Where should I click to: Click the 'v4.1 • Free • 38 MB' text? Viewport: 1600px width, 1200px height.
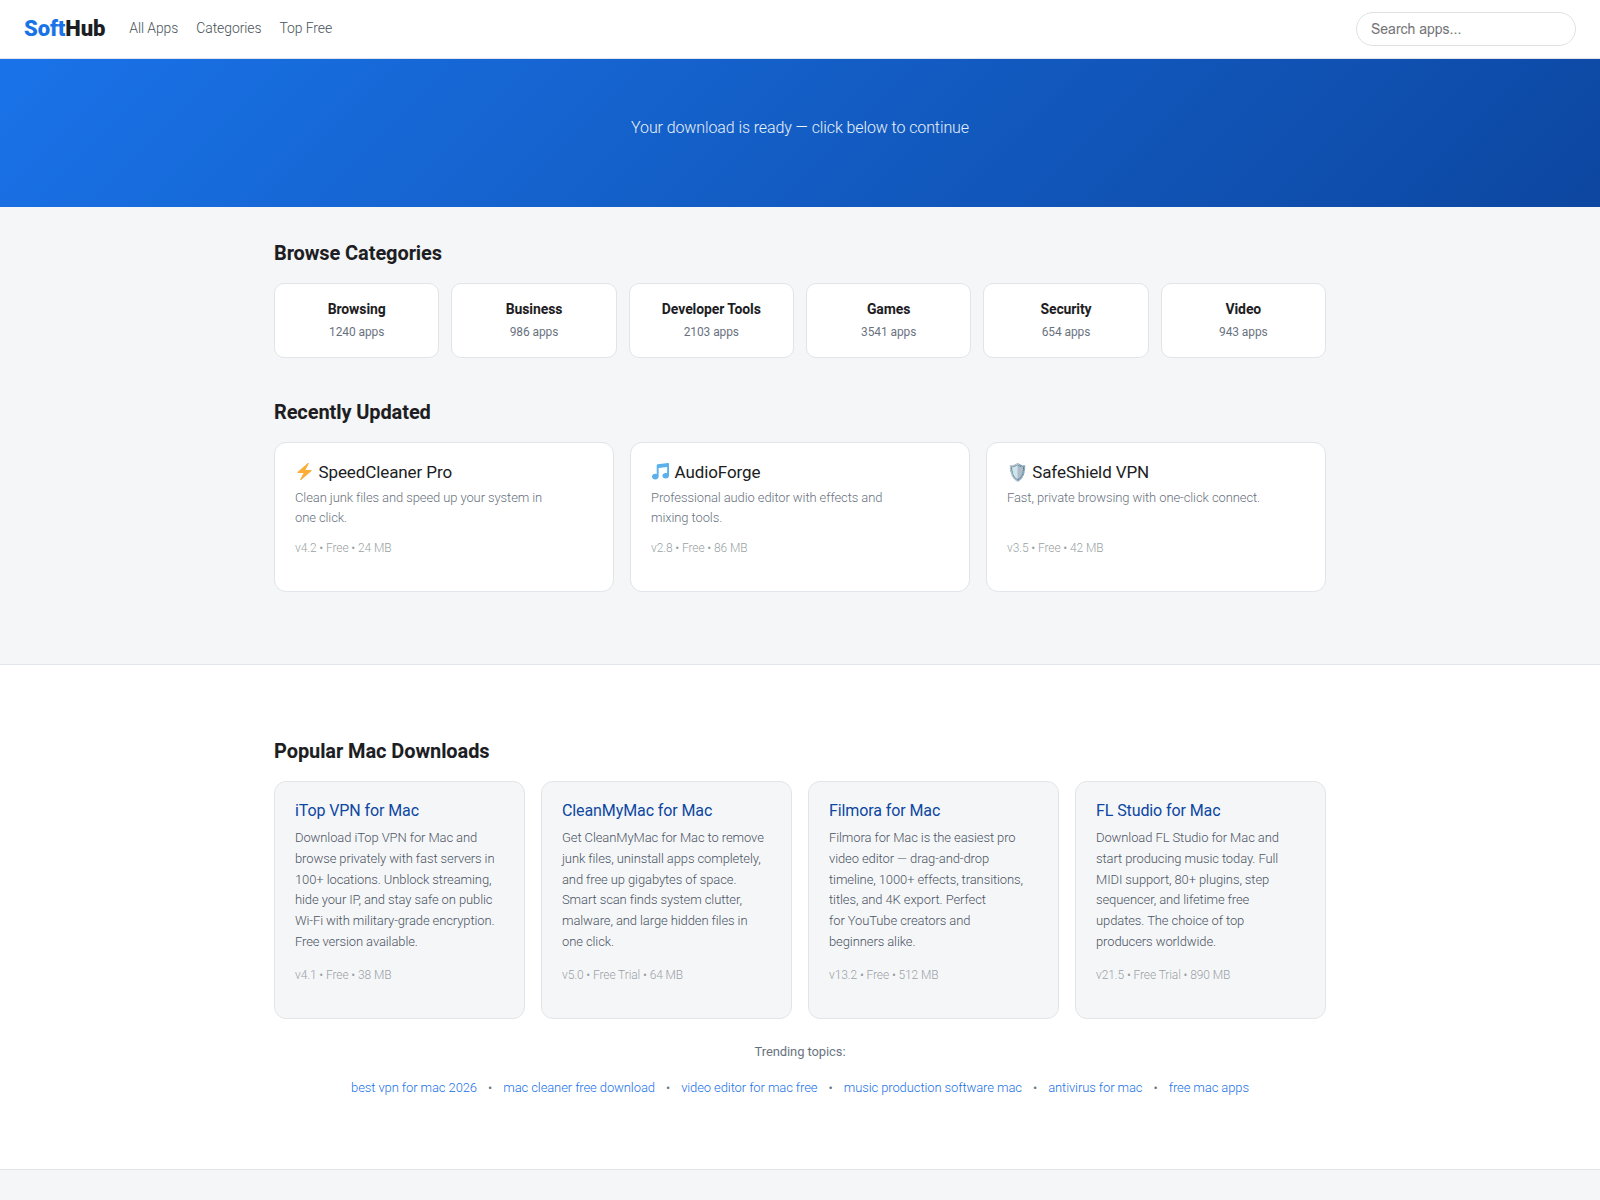click(x=343, y=975)
